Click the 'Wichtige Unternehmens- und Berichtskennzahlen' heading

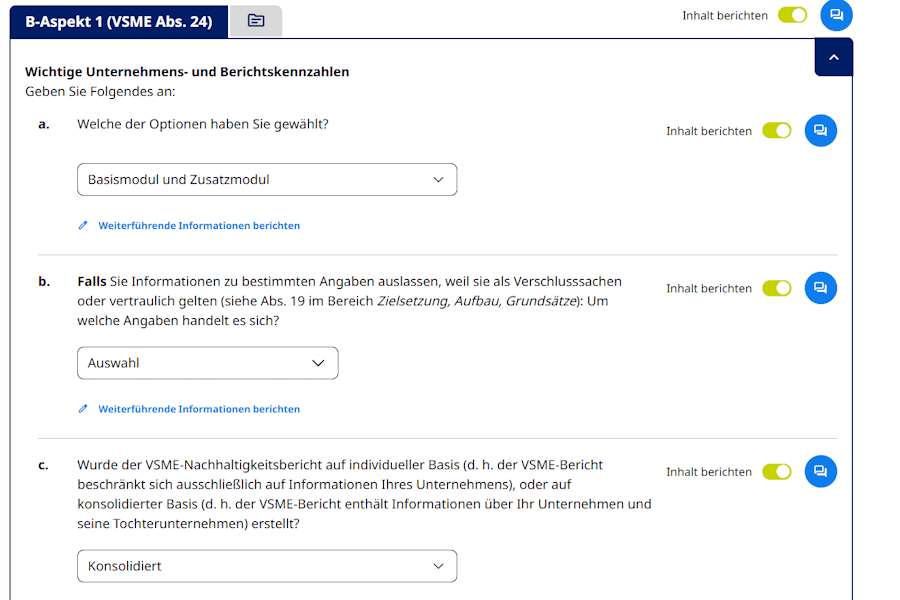187,72
